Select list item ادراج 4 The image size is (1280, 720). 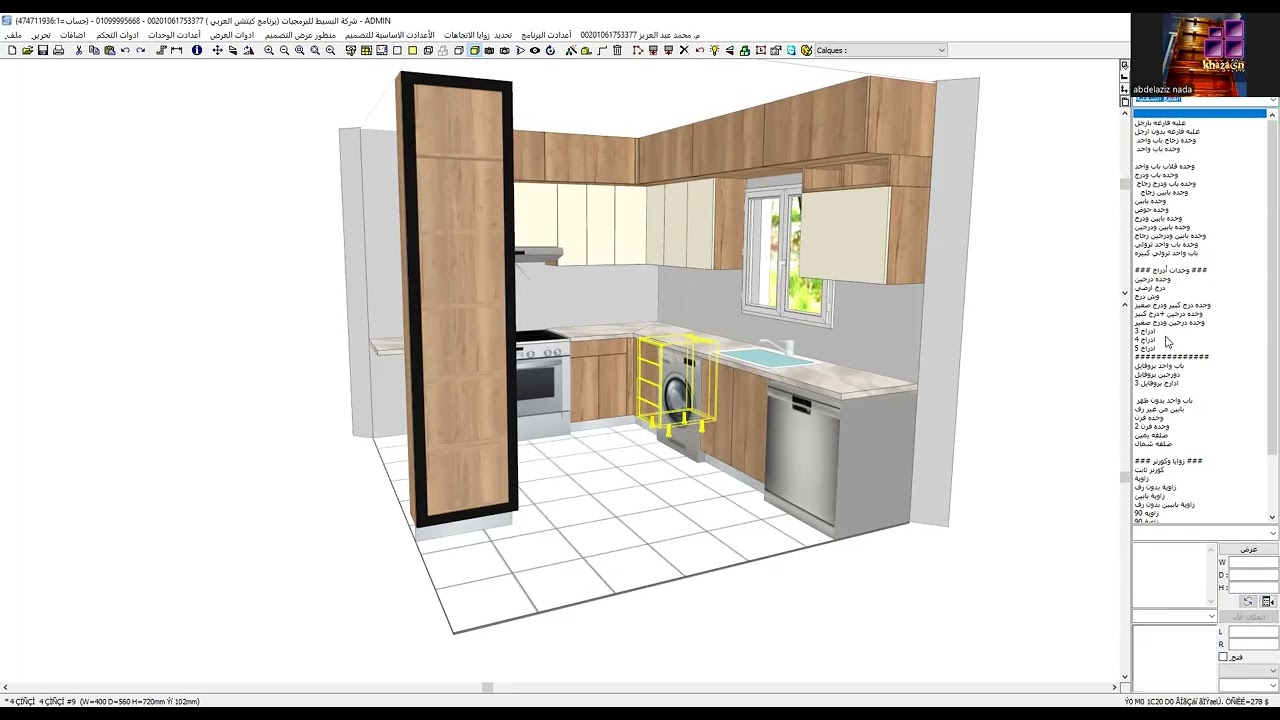tap(1145, 340)
